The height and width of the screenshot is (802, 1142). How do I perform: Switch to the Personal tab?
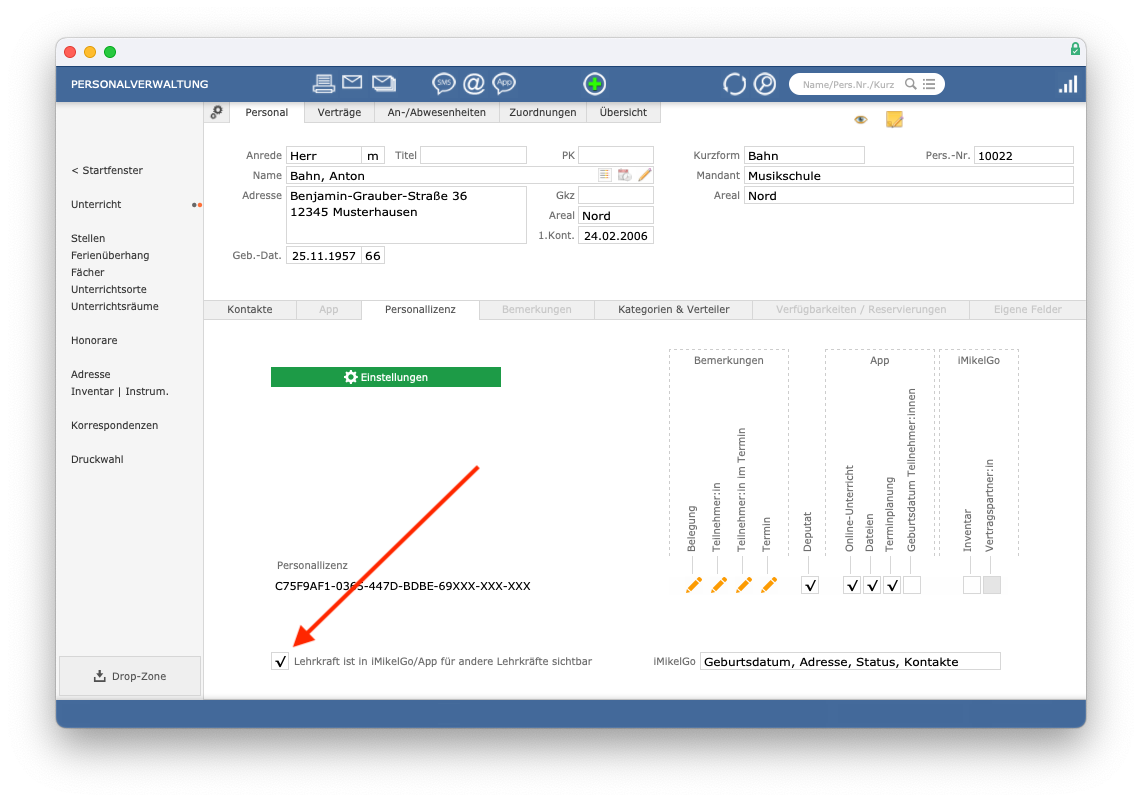pos(267,112)
